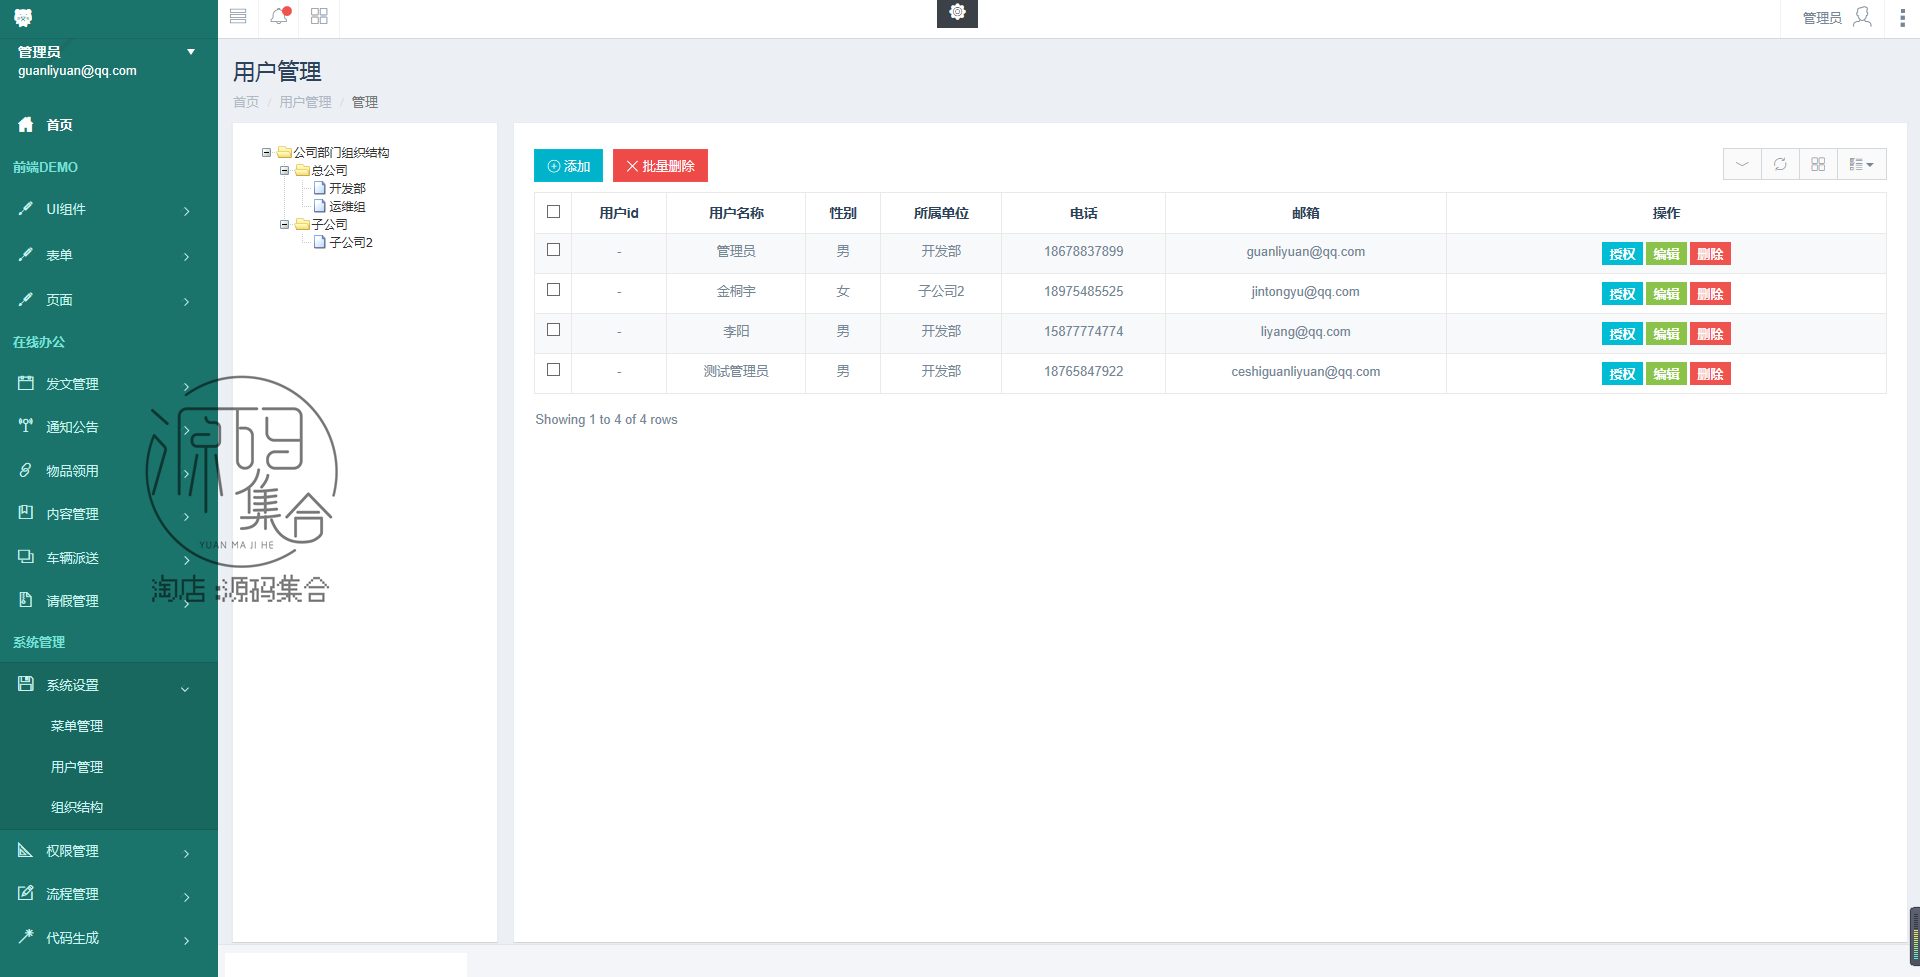Select the 子公司2 tree node
The height and width of the screenshot is (977, 1920).
point(351,243)
